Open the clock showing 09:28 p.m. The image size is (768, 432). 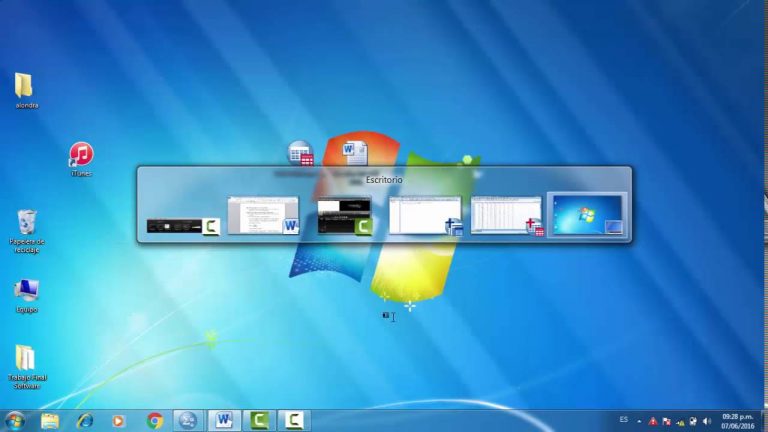(737, 421)
